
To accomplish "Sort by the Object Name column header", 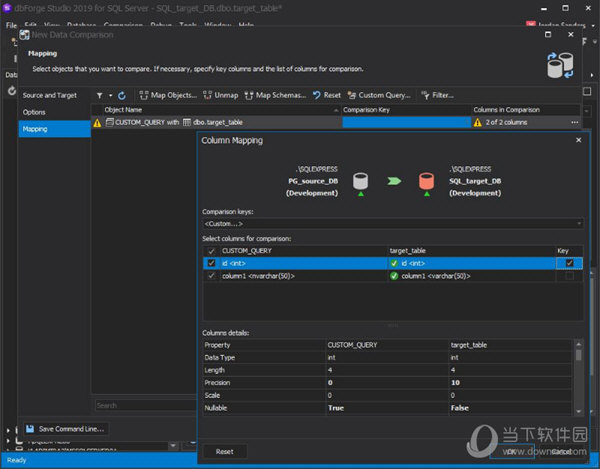I will [x=221, y=110].
